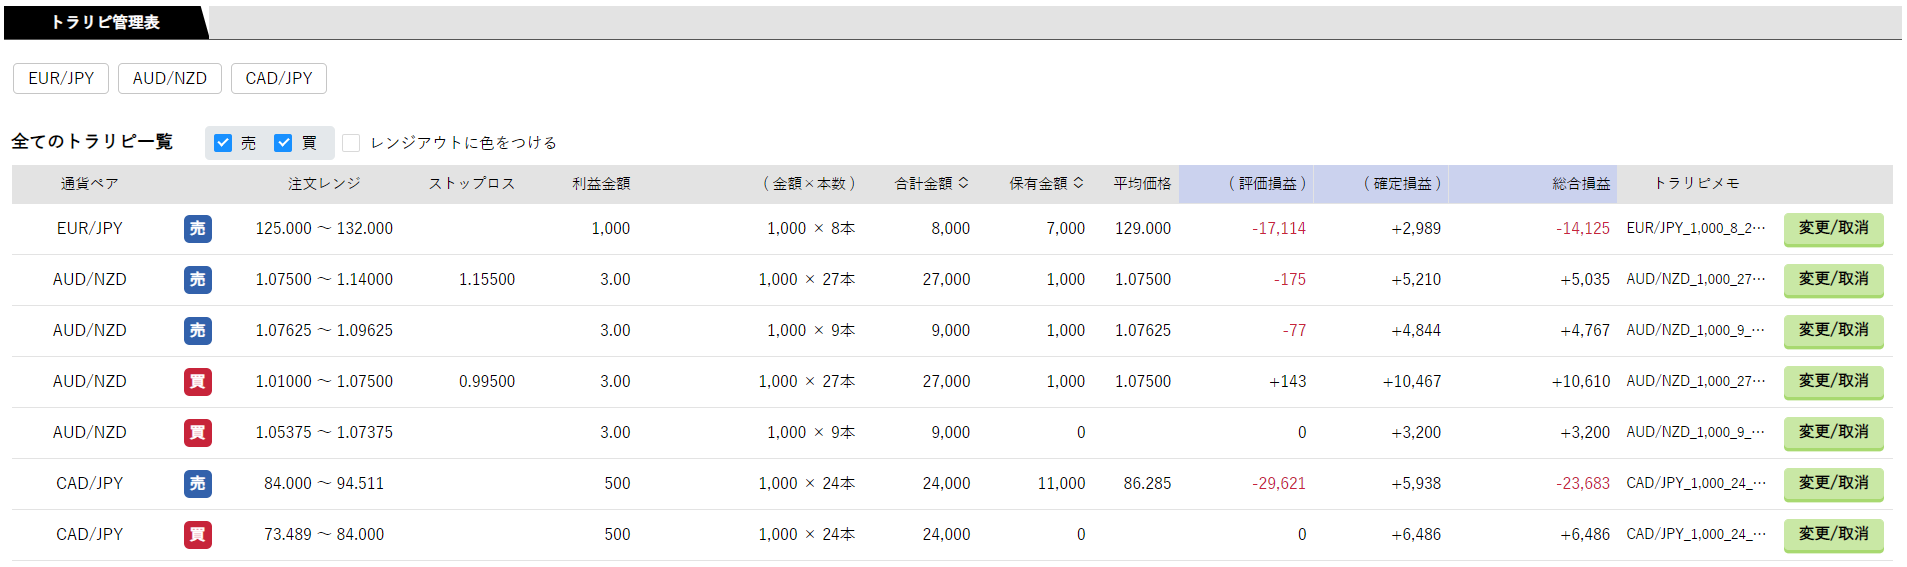Enable the レンジアウトに色をつける checkbox
The height and width of the screenshot is (567, 1907).
(351, 143)
